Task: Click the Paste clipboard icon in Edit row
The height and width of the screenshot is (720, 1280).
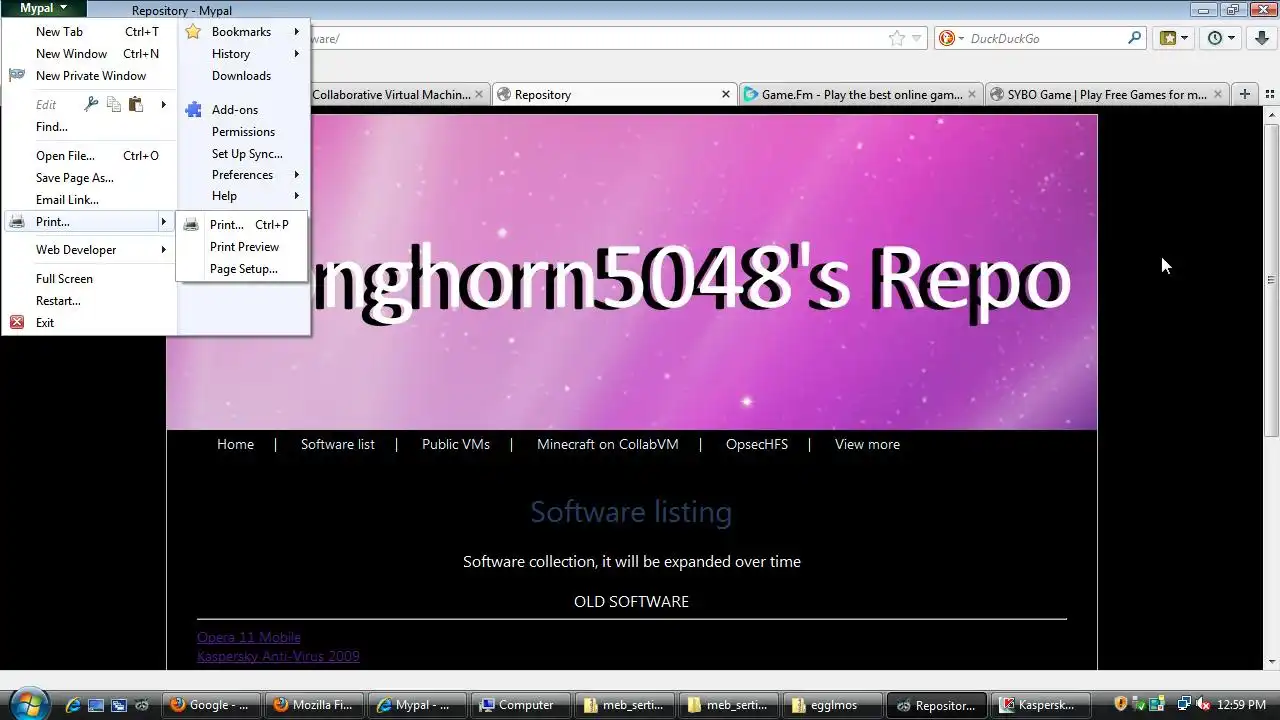Action: (136, 104)
